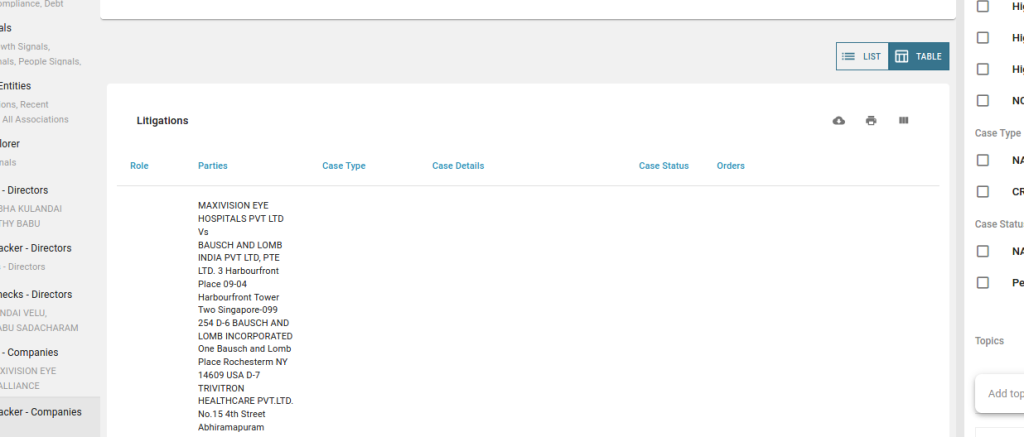Viewport: 1024px width, 437px height.
Task: Open Tracker - Companies in the sidebar
Action: coord(40,412)
